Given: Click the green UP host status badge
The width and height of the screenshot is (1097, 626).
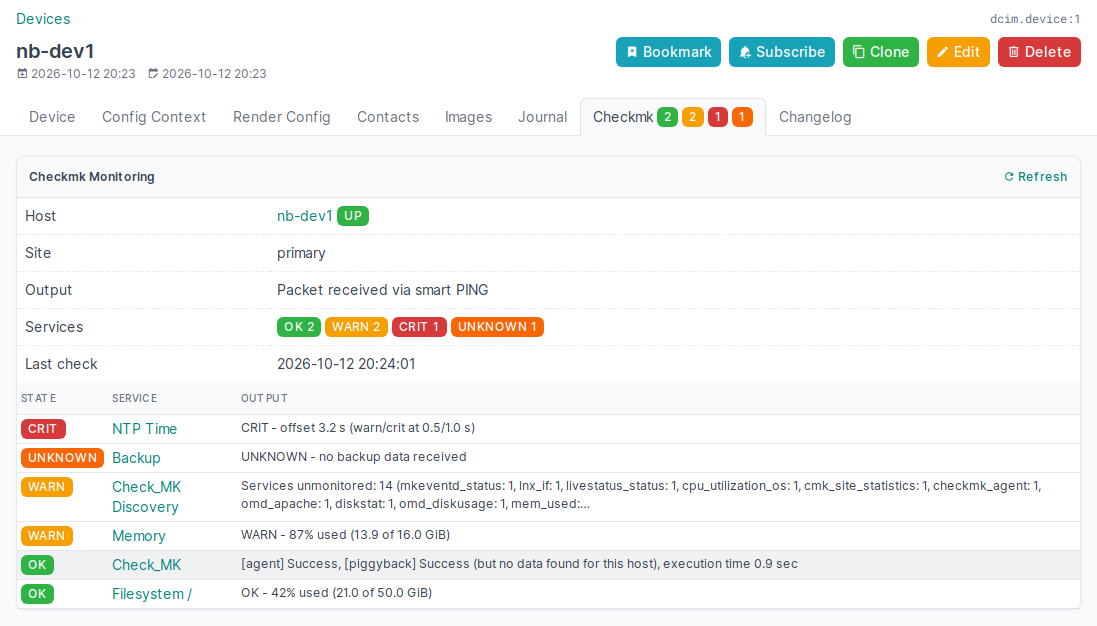Looking at the screenshot, I should 353,216.
